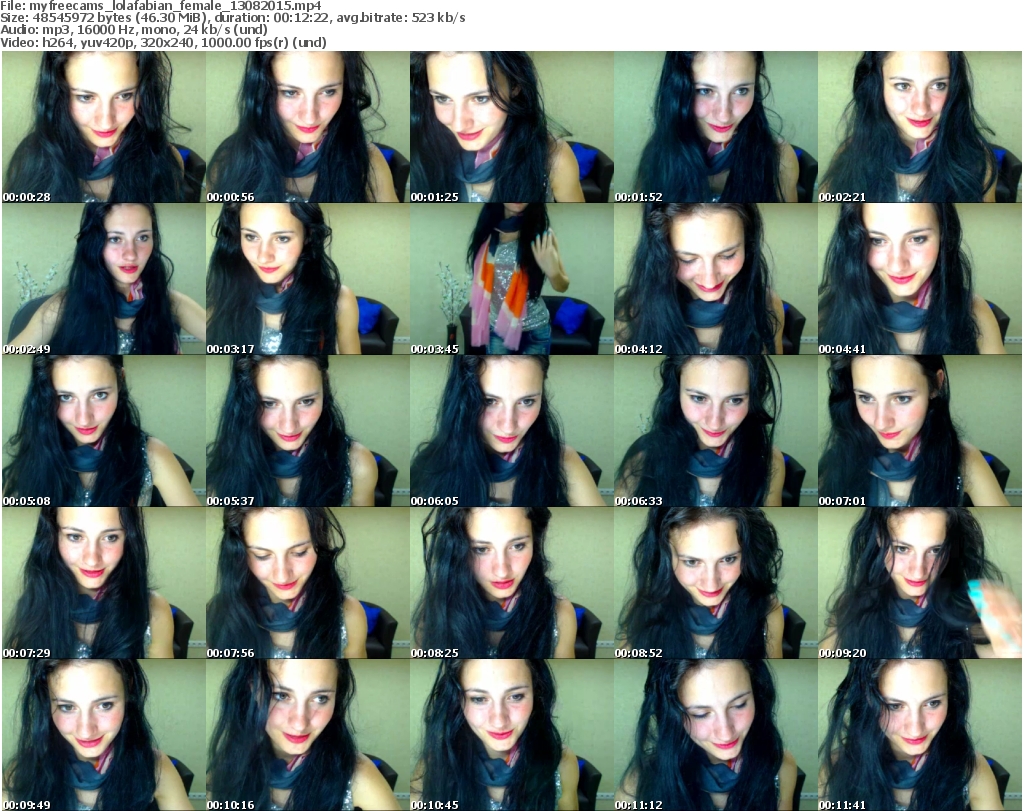Click the frame at 00:09:20
The height and width of the screenshot is (811, 1024).
tap(920, 583)
